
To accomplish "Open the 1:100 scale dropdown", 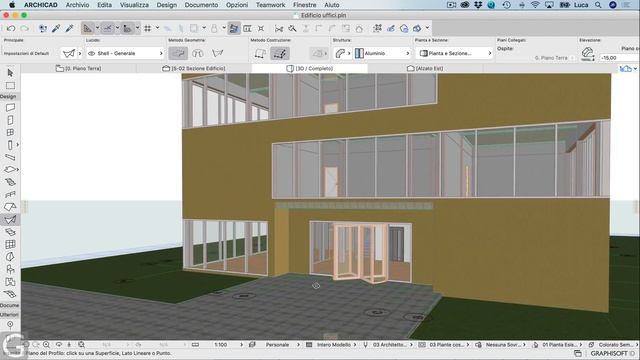I will click(x=227, y=345).
